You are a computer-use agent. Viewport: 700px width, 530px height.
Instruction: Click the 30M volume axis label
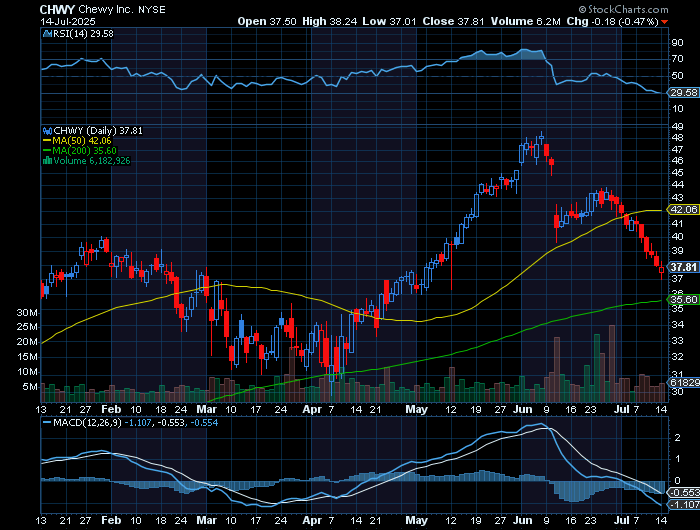pos(27,313)
